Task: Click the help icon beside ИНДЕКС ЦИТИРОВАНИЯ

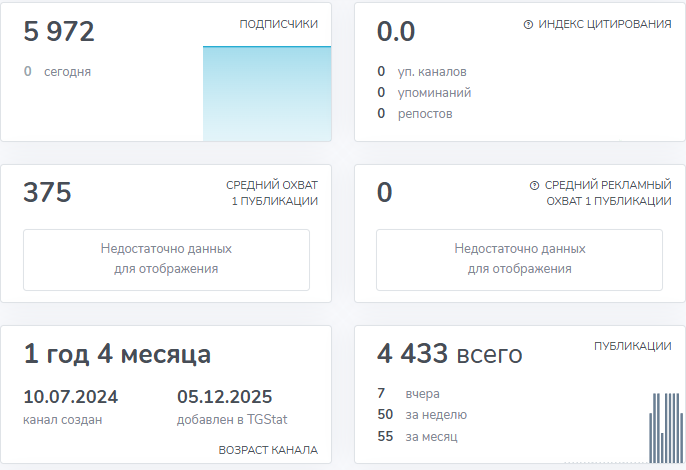Action: [x=528, y=24]
